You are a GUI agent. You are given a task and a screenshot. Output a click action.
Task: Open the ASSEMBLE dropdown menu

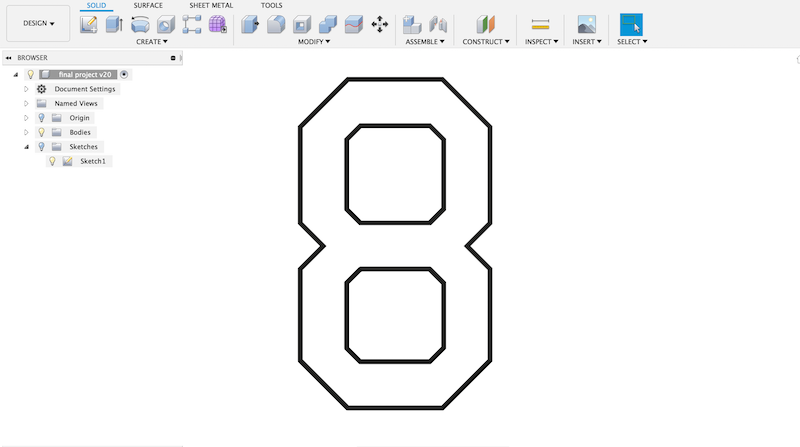[425, 41]
